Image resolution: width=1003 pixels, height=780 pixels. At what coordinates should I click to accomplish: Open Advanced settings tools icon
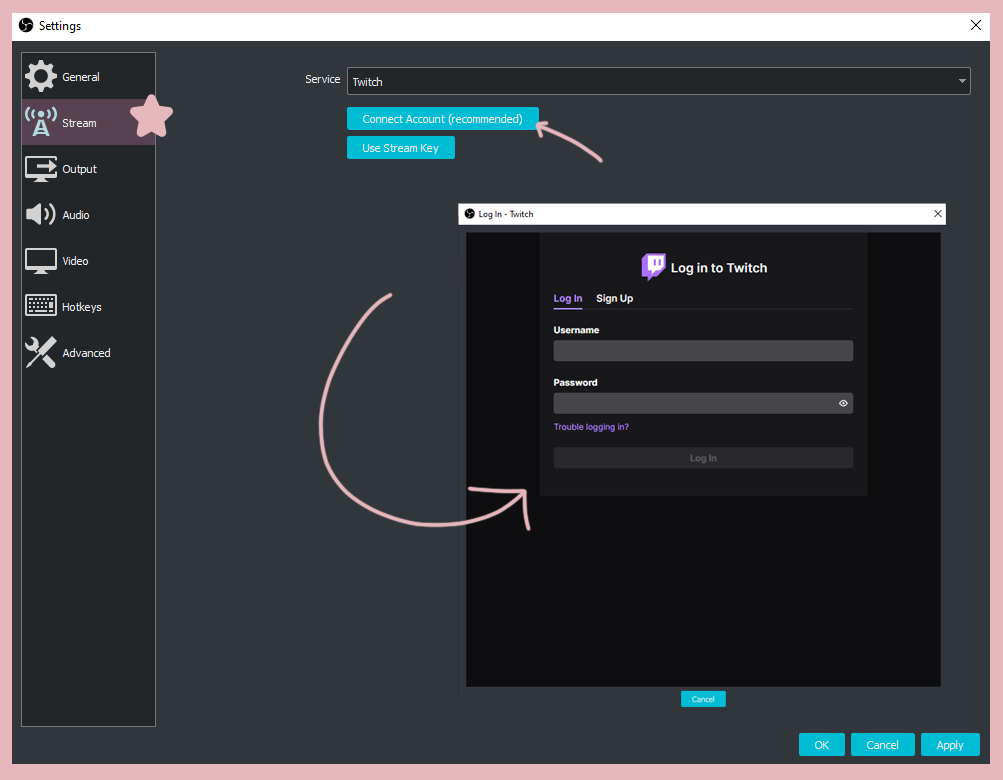point(40,353)
